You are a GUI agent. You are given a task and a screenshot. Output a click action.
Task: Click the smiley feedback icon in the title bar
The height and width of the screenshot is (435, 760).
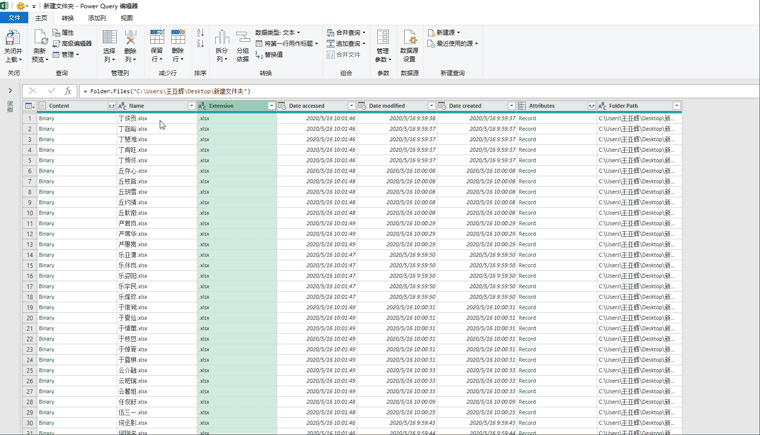tap(20, 6)
